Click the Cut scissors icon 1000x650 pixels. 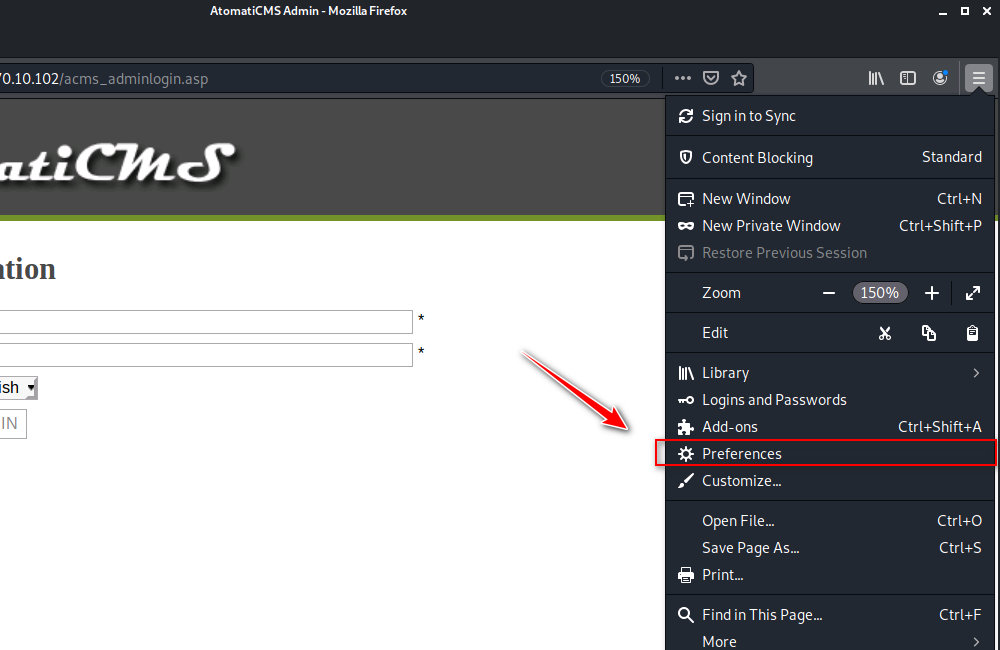click(x=885, y=333)
